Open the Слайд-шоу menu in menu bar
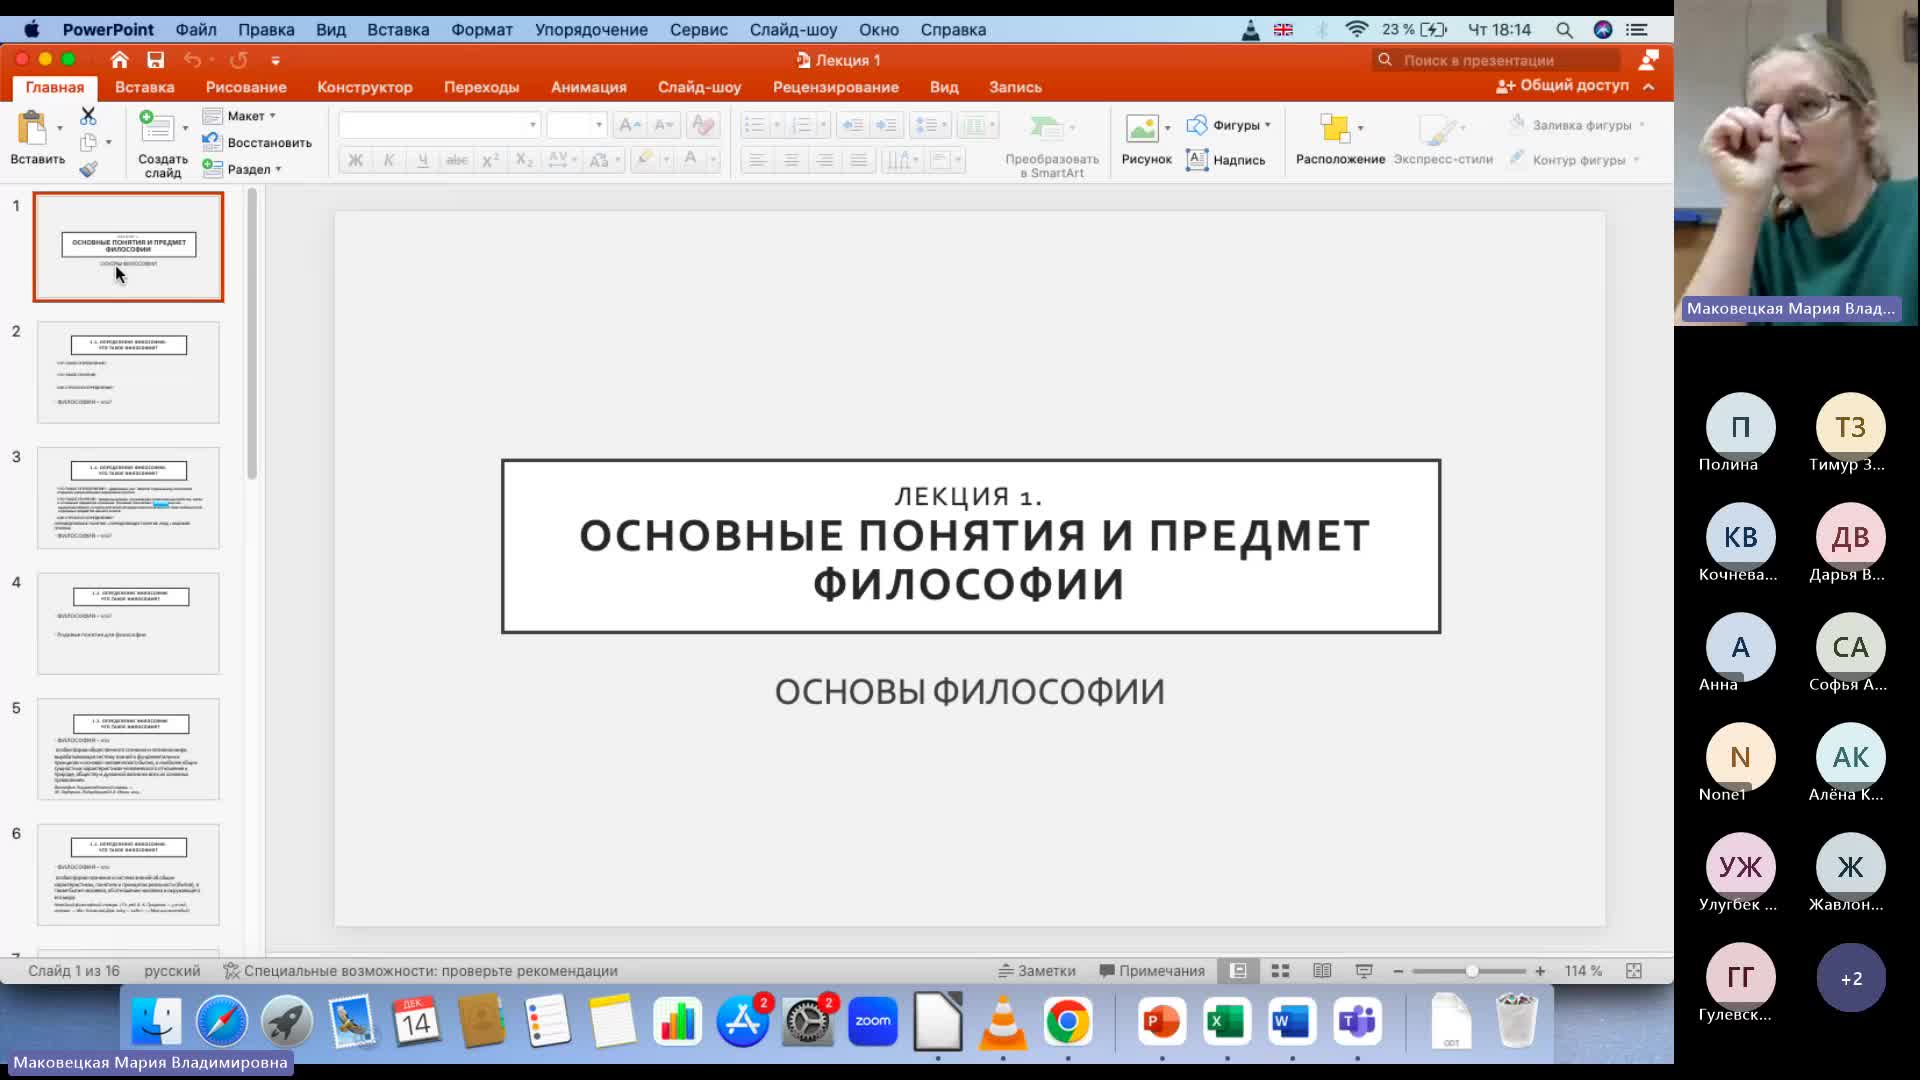 click(793, 30)
